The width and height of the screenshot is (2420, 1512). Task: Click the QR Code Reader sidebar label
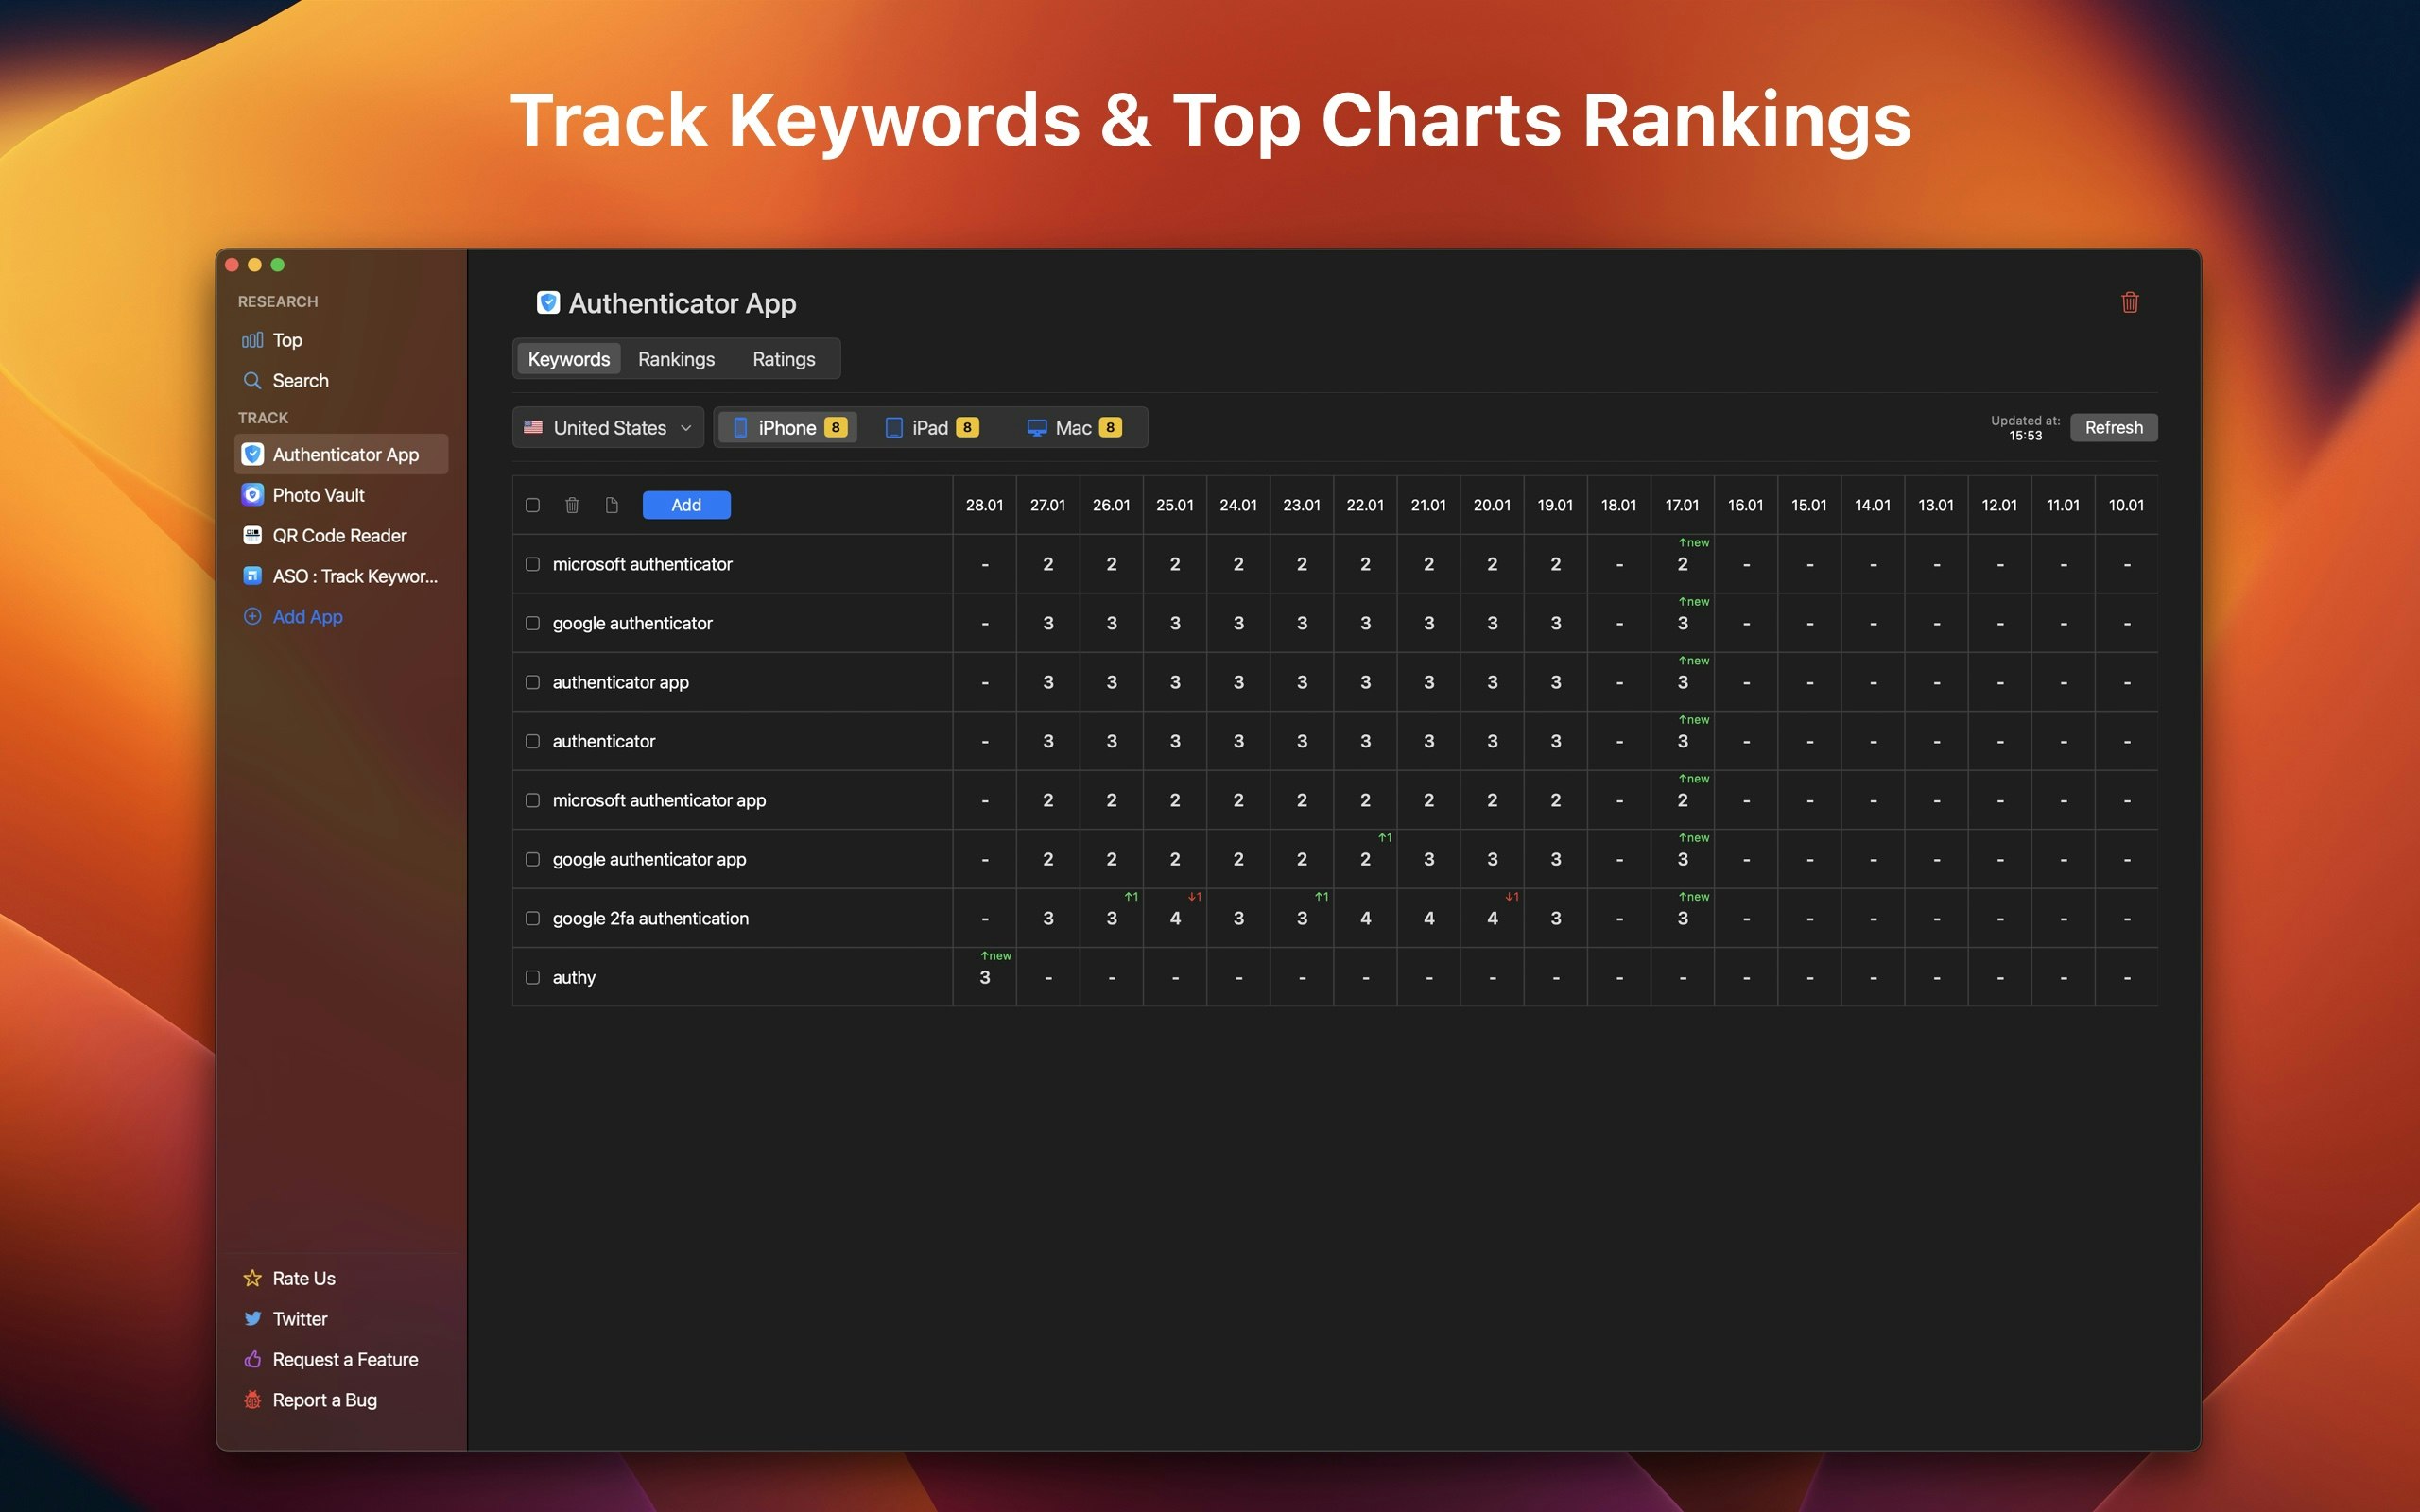[x=339, y=536]
